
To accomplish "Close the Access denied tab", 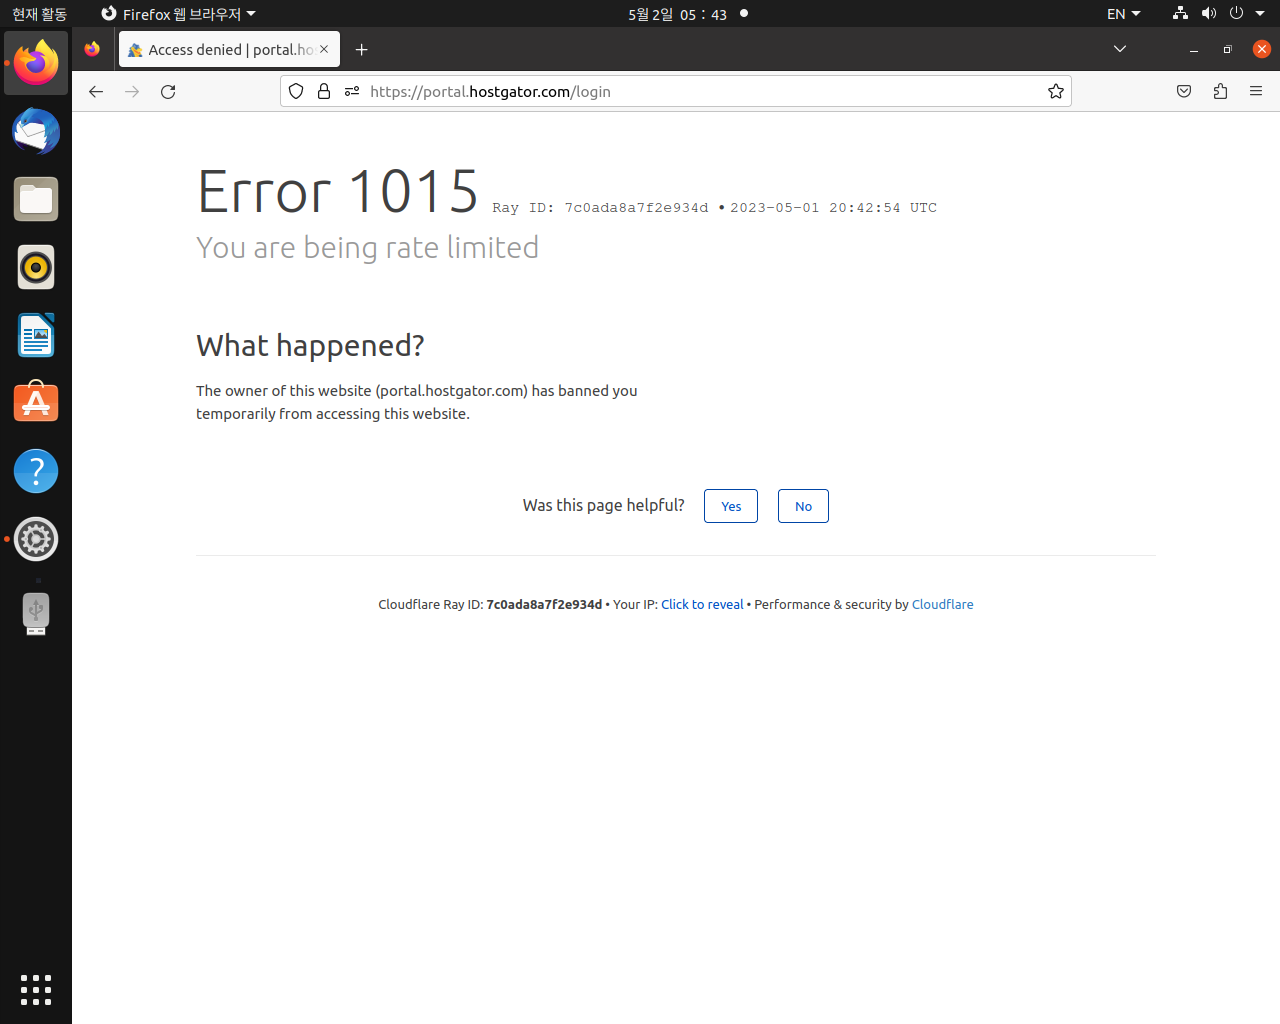I will pos(324,49).
